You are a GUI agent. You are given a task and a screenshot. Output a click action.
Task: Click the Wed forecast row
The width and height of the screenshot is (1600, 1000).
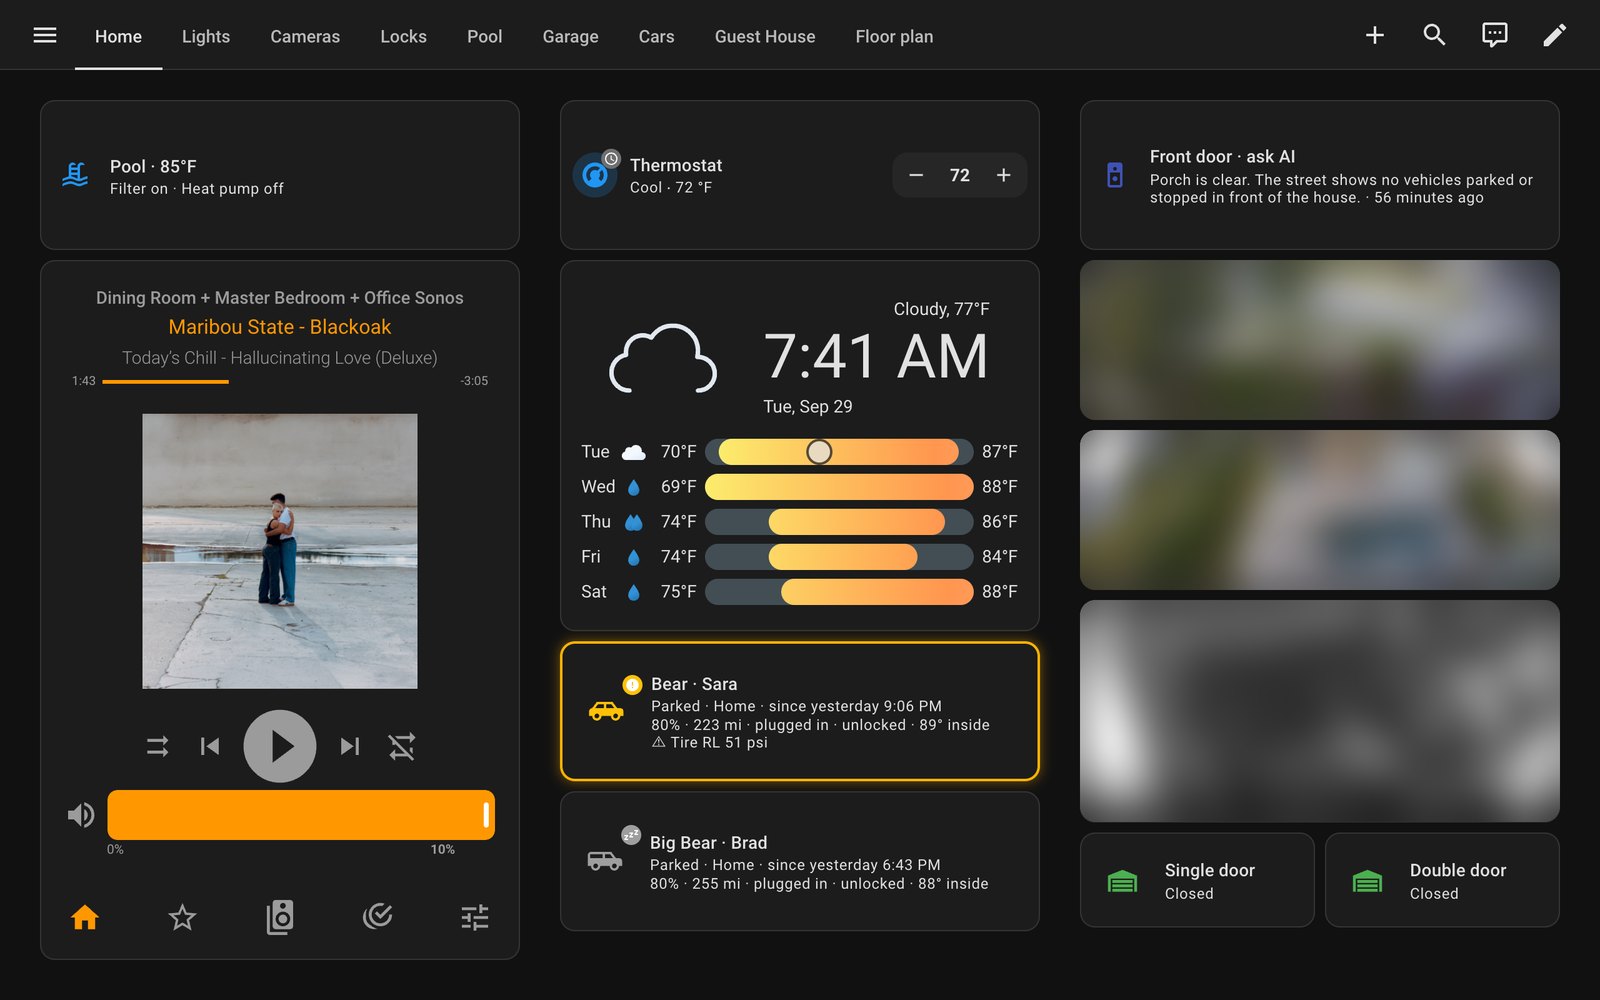[800, 487]
